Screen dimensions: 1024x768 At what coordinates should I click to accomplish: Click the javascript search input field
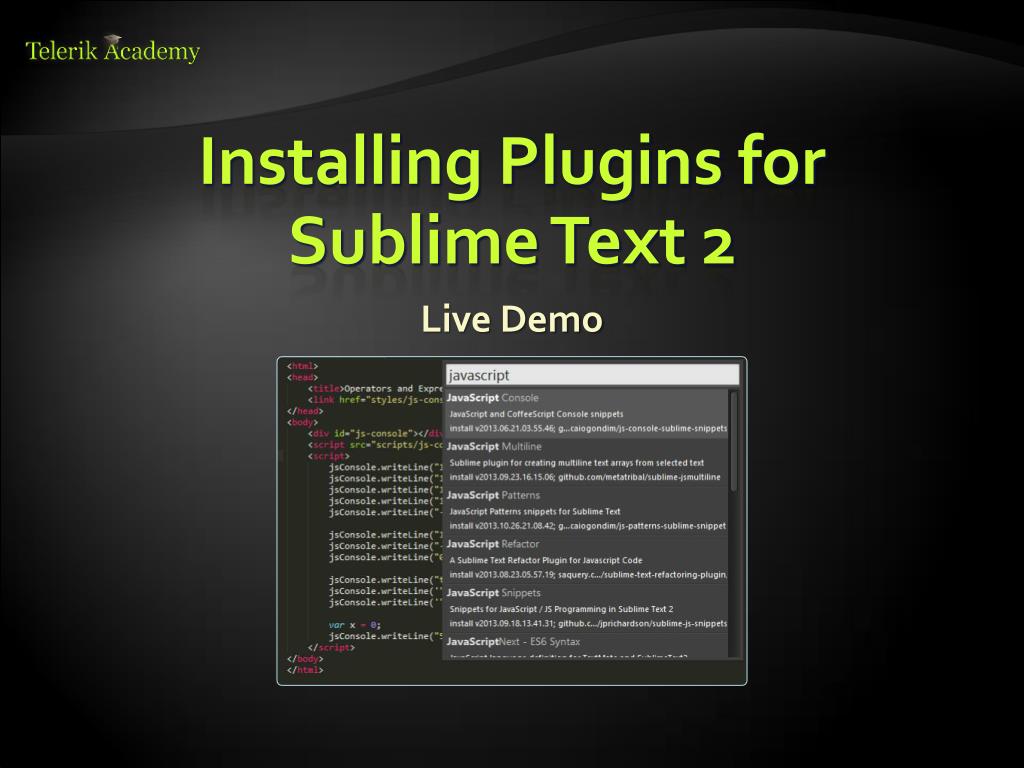coord(592,375)
